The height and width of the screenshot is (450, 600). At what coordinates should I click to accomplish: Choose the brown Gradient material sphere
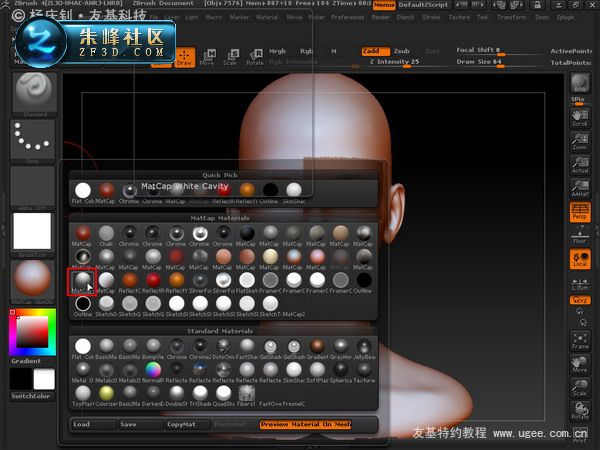tap(317, 349)
